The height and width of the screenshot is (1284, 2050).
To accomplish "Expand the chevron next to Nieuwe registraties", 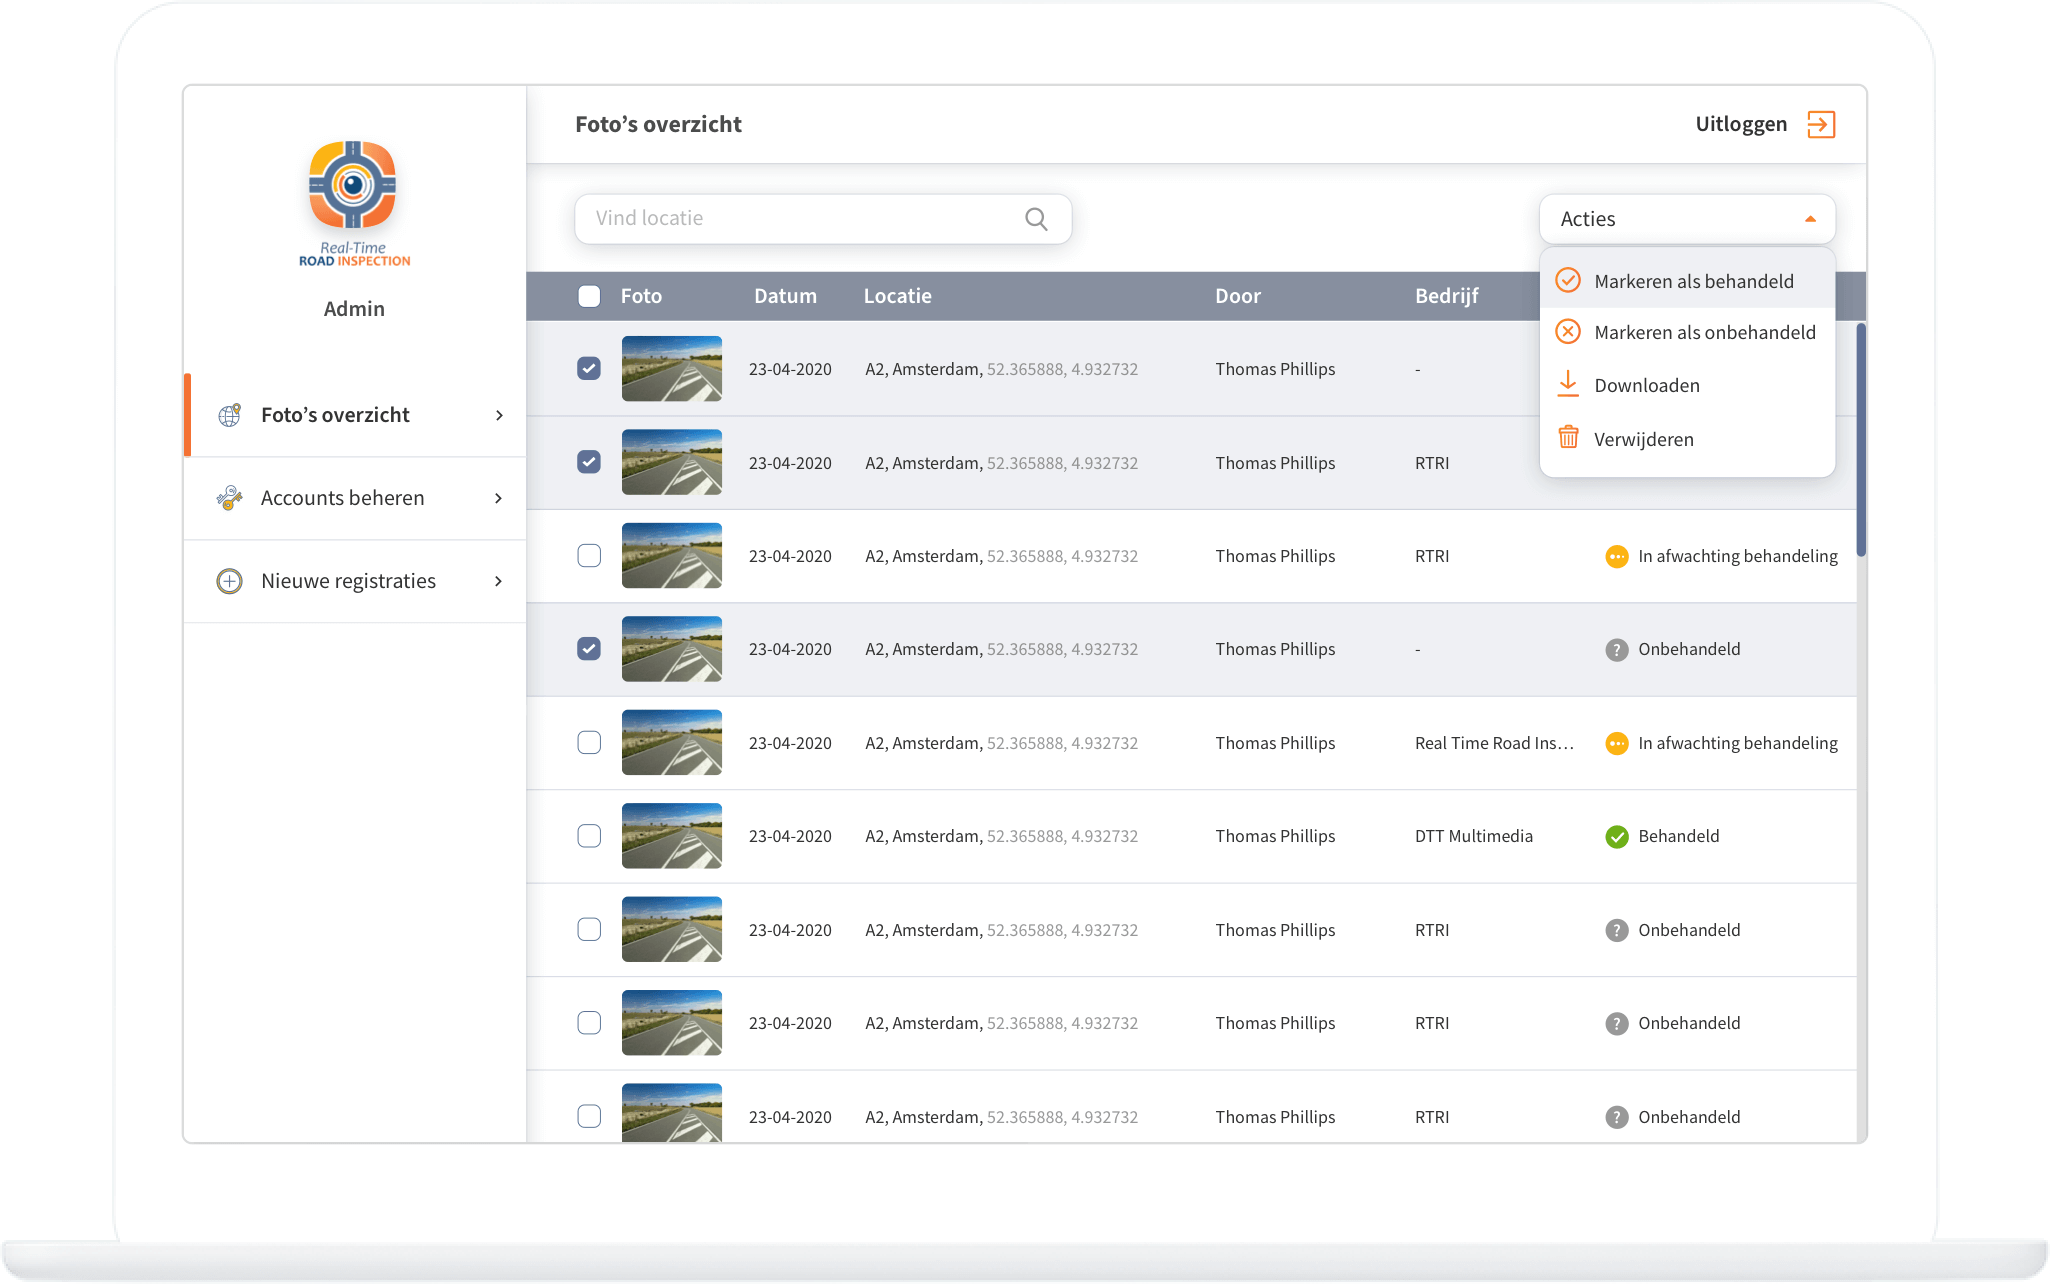I will [x=499, y=581].
